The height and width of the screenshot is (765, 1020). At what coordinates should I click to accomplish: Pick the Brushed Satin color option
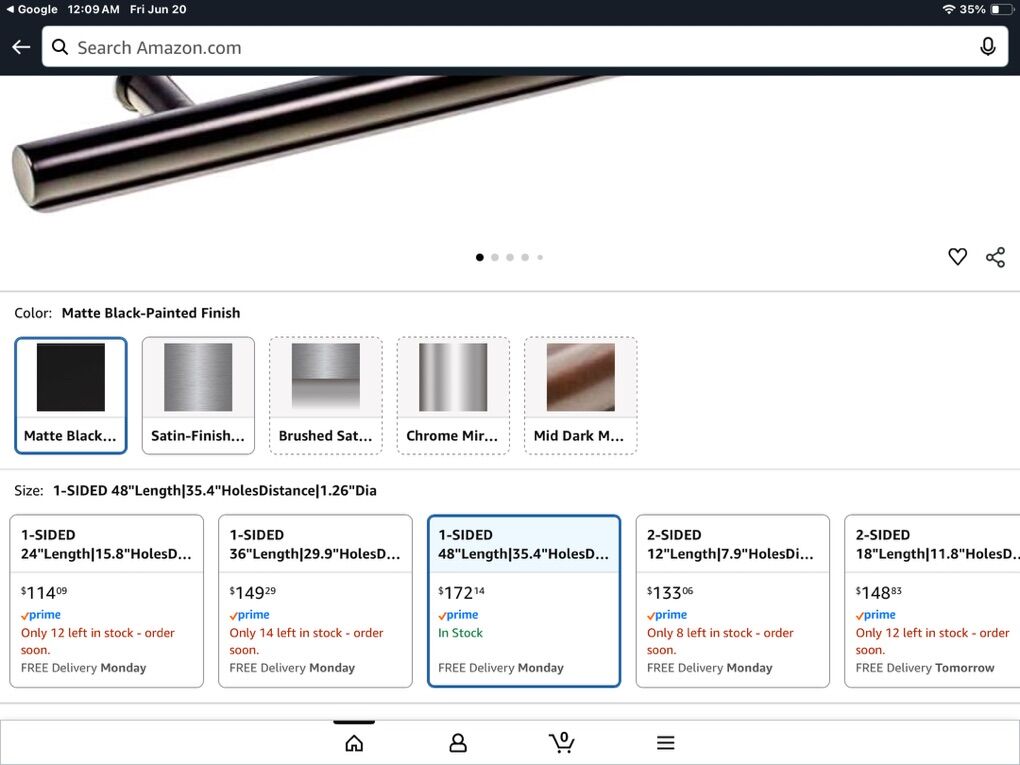(x=325, y=395)
